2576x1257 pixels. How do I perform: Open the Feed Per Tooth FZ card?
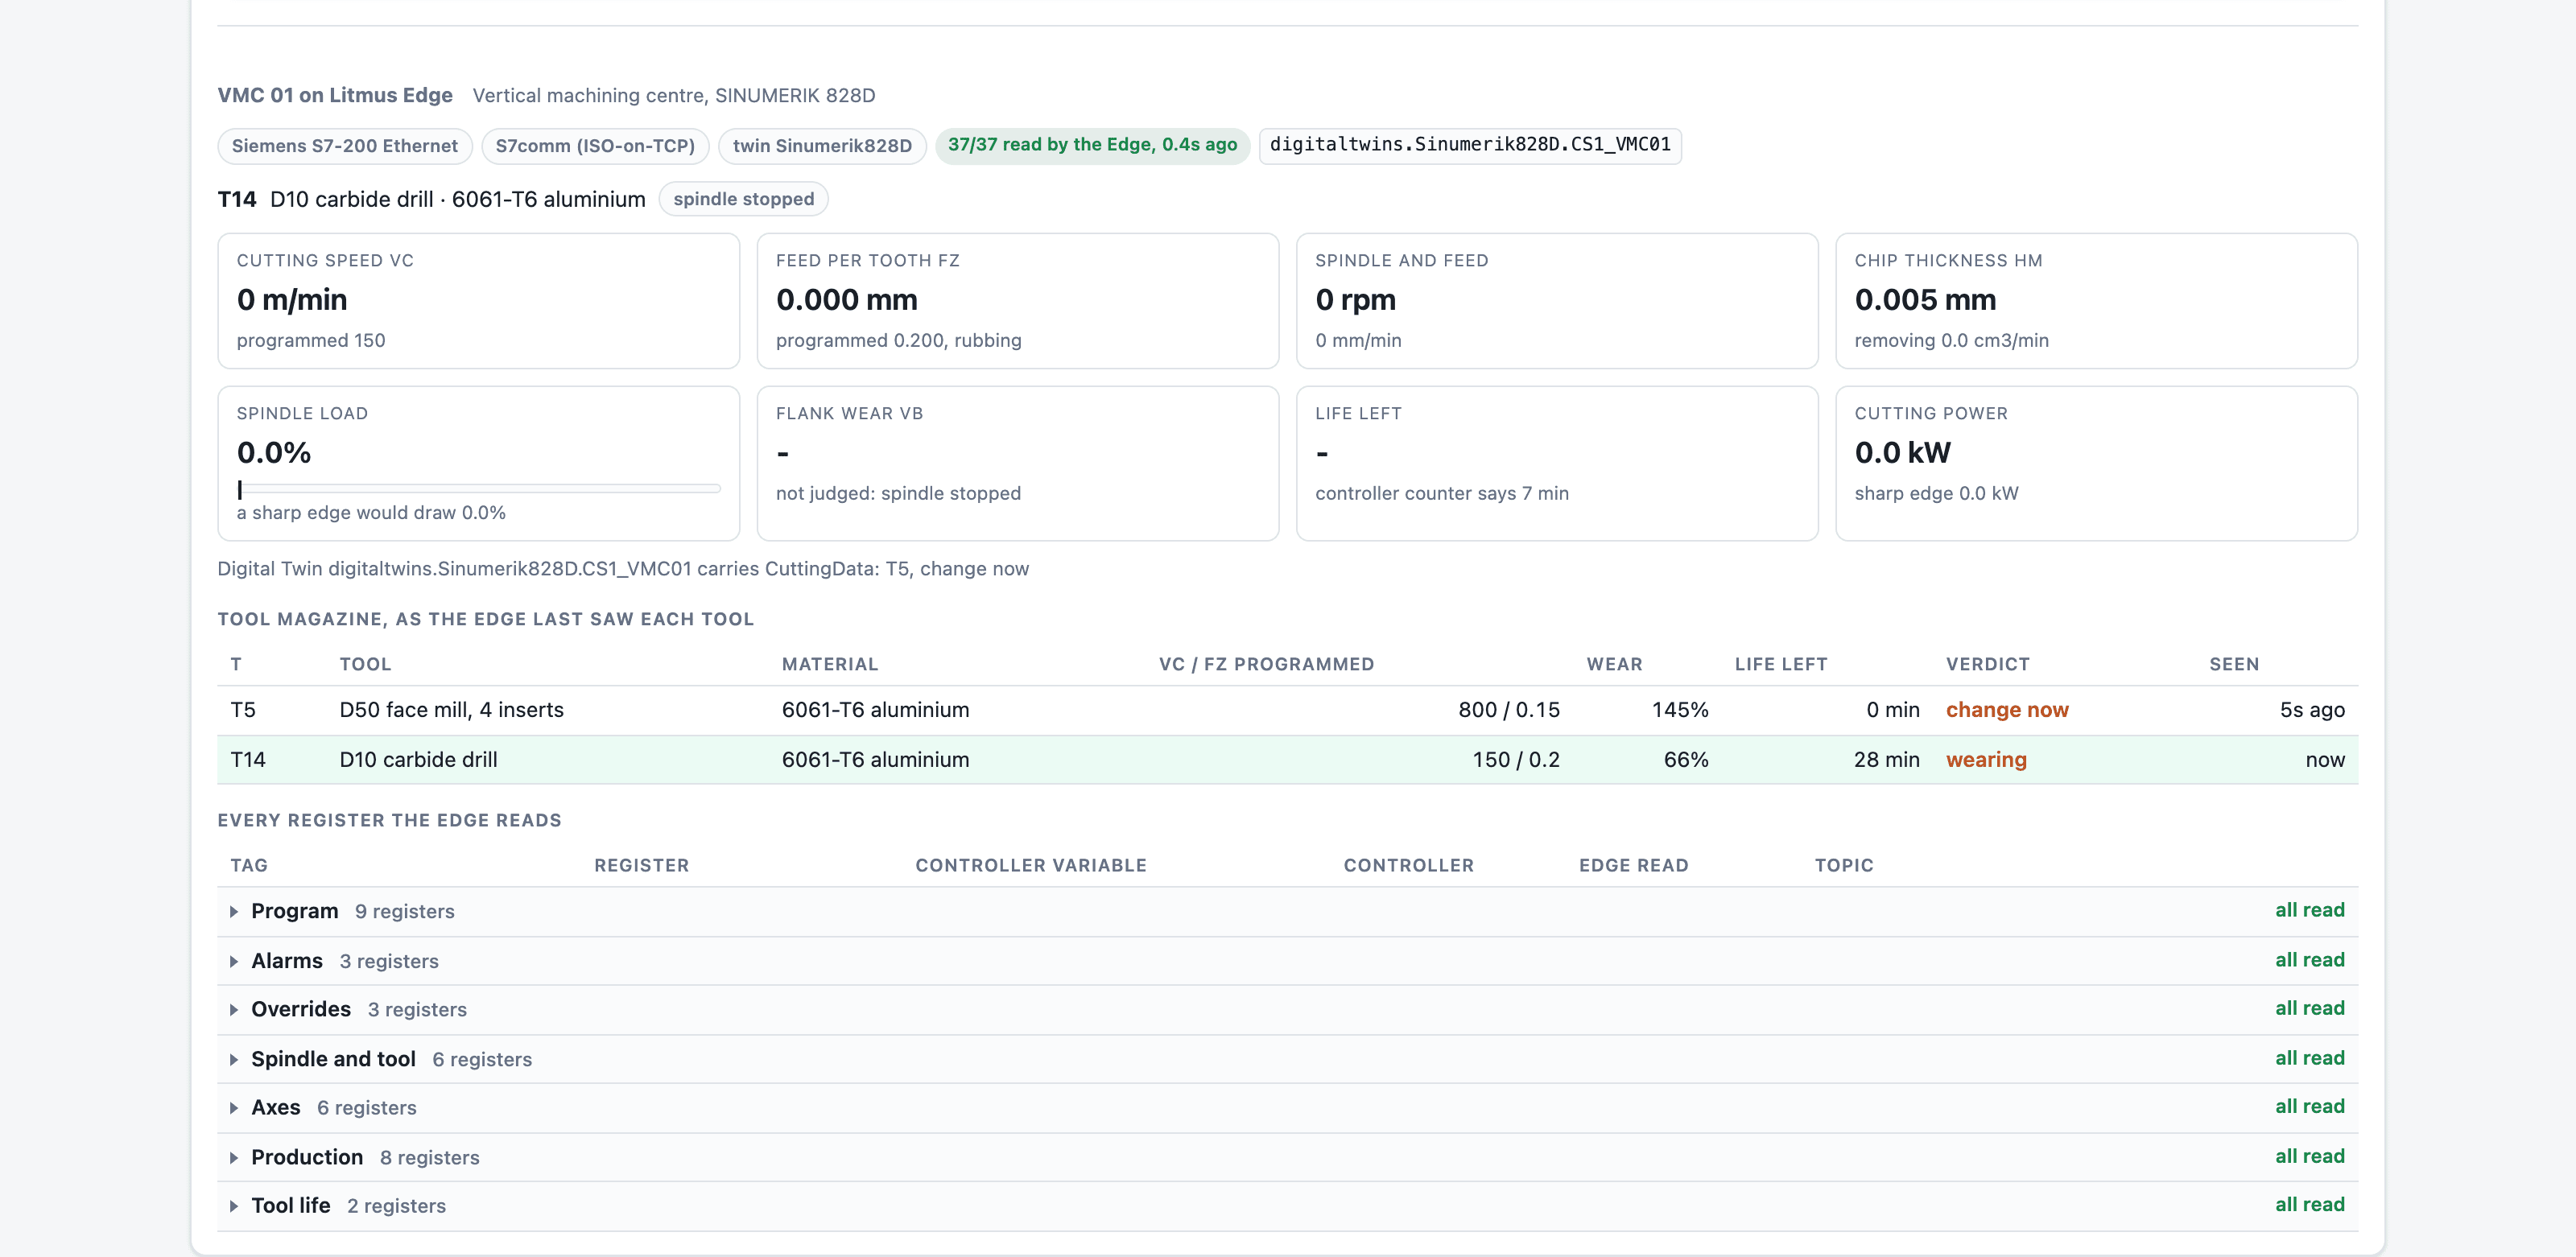[1018, 301]
